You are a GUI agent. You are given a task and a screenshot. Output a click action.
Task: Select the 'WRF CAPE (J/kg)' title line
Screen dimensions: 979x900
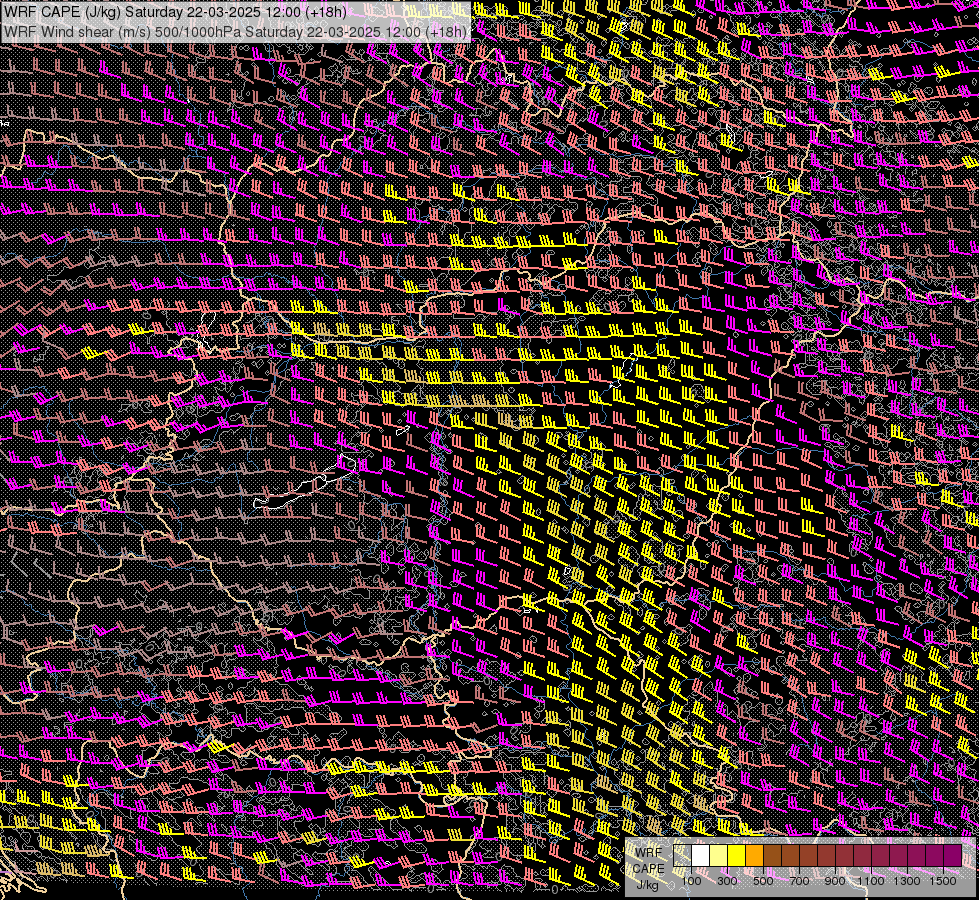pyautogui.click(x=175, y=12)
